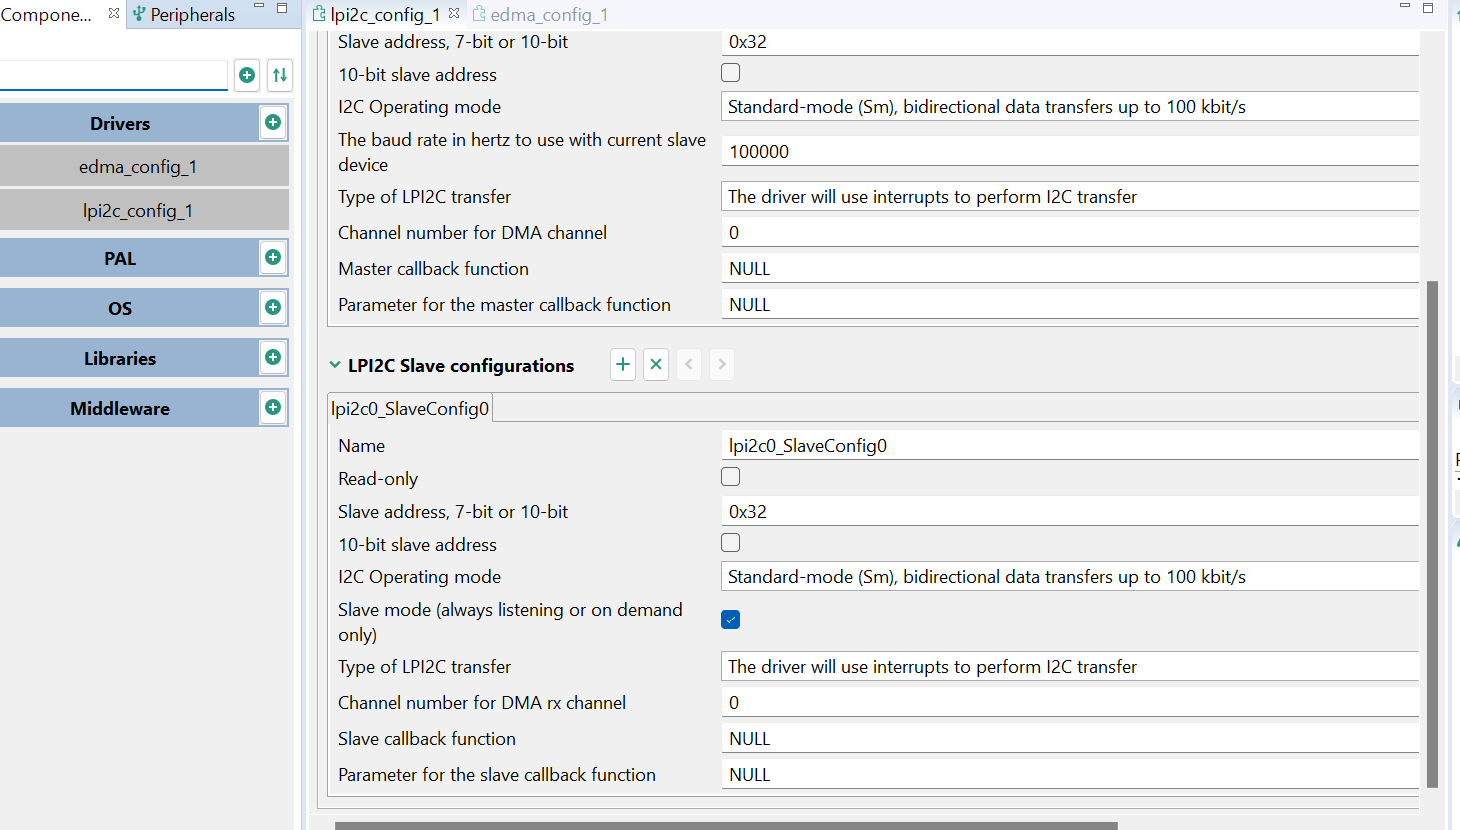Open slave Type of LPI2C transfer dropdown

tap(1070, 667)
